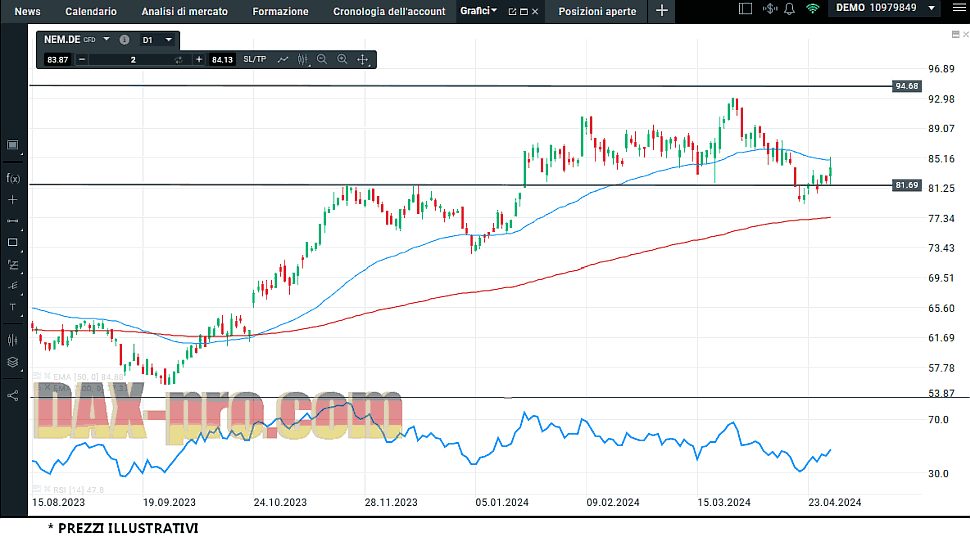Viewport: 970px width, 537px height.
Task: Toggle visibility of EMA 50 indicator
Action: [36, 376]
